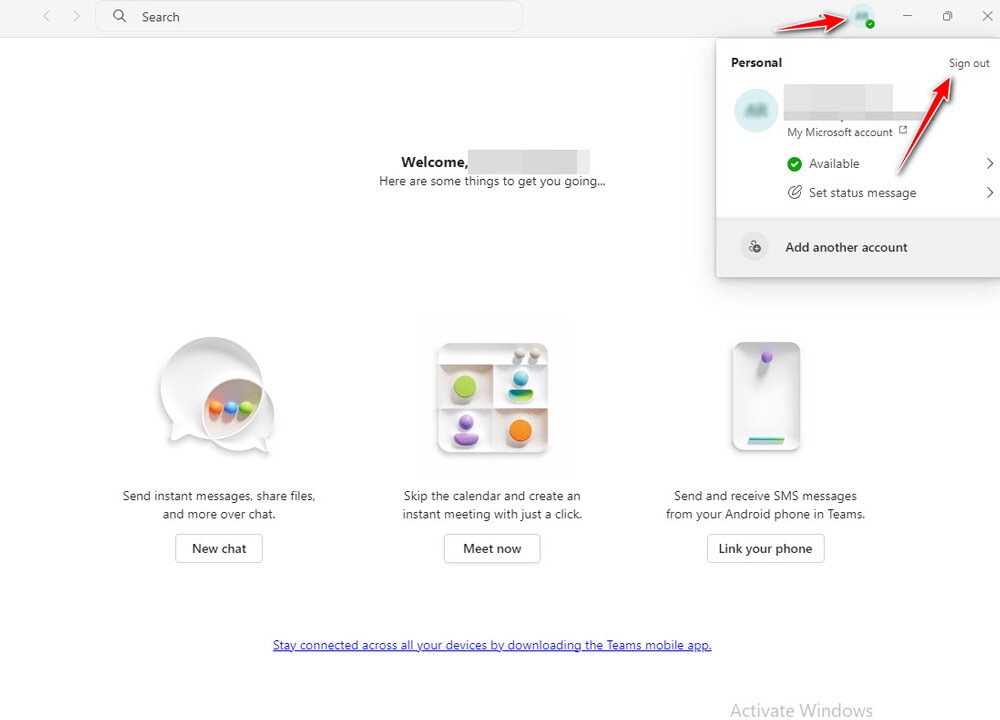Image resolution: width=1000 pixels, height=720 pixels.
Task: Click the chat bubbles illustration
Action: (x=217, y=395)
